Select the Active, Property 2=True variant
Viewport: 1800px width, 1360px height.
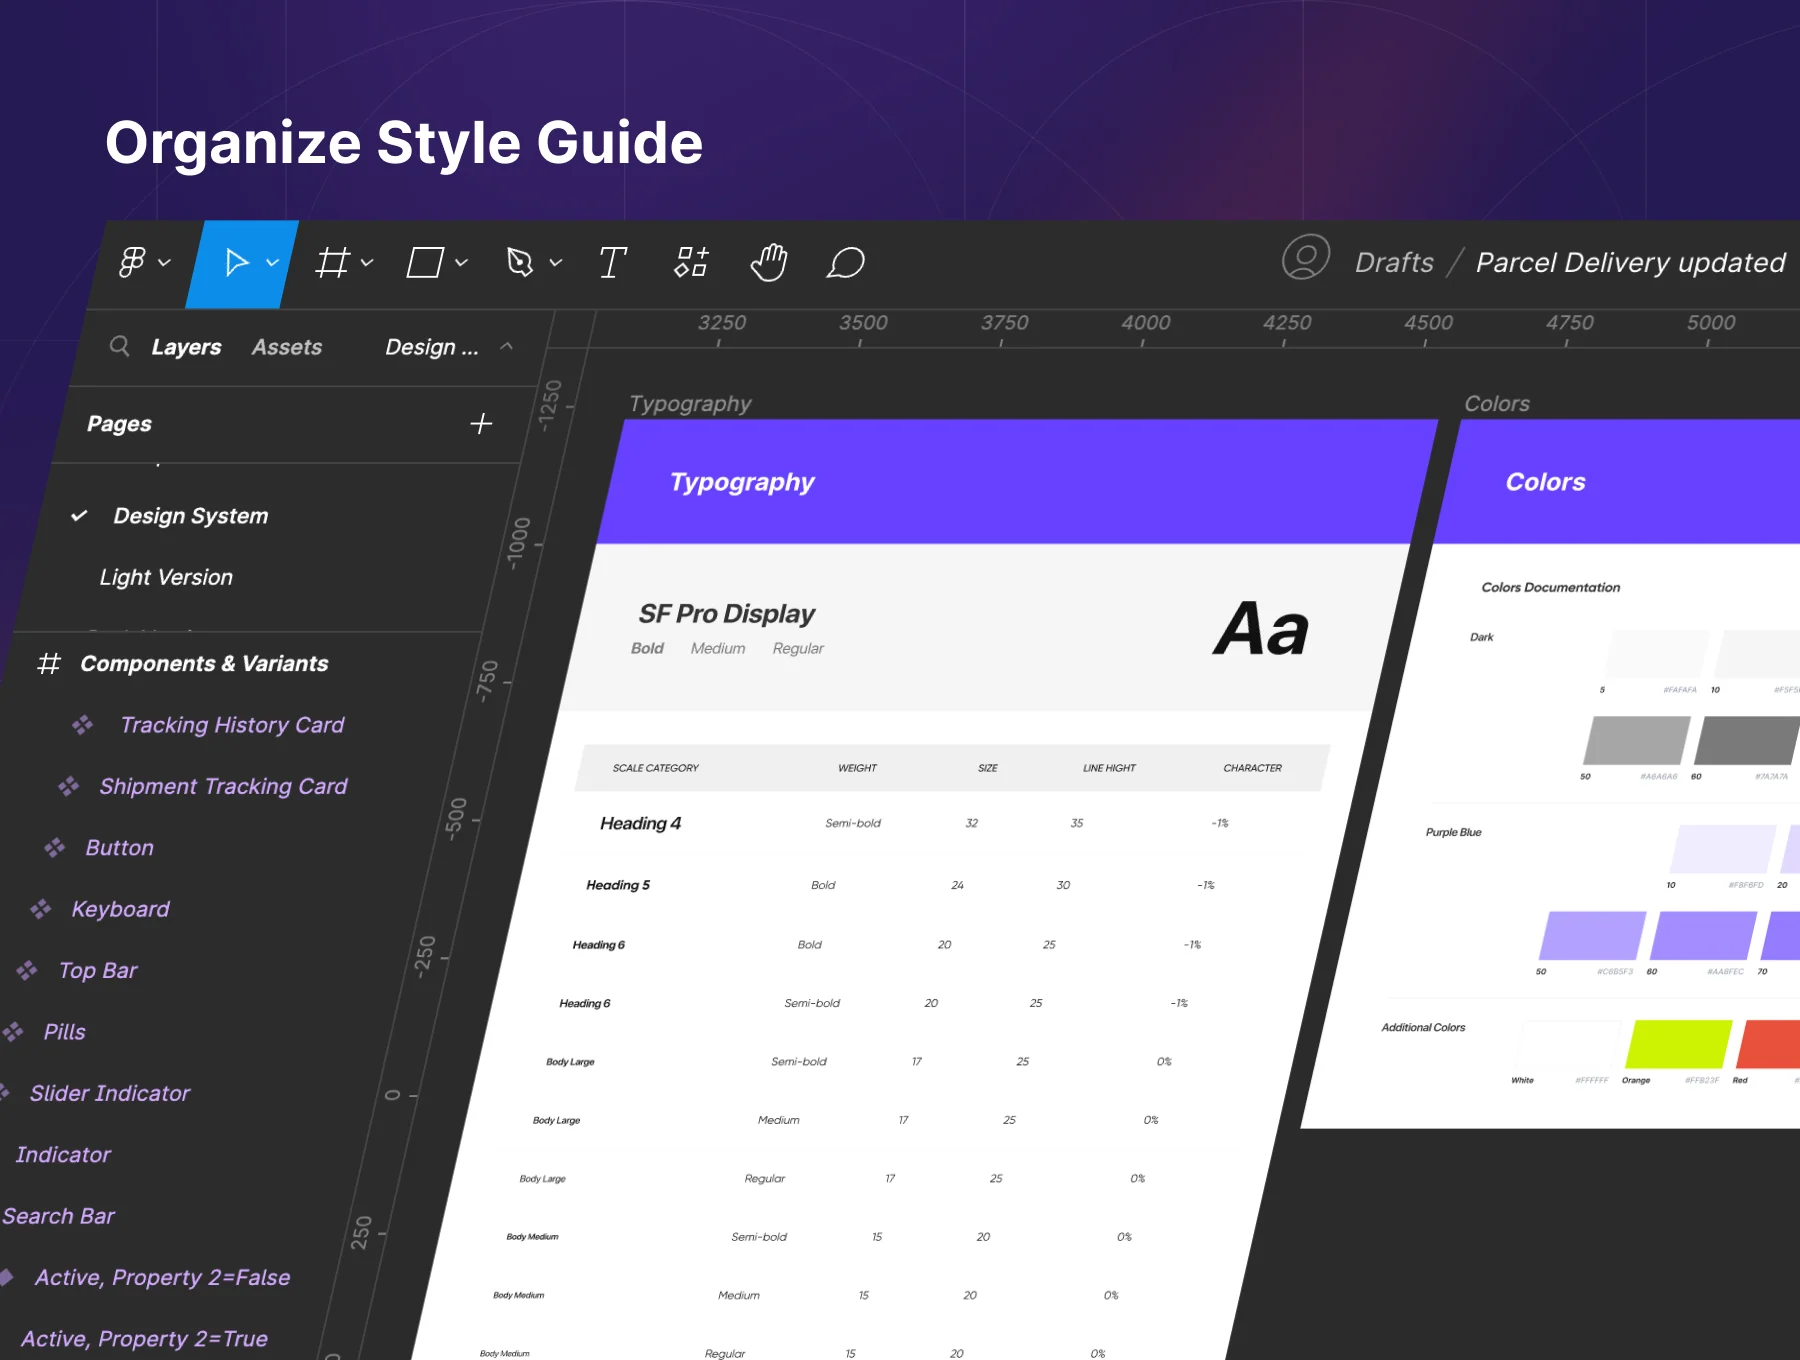coord(144,1339)
